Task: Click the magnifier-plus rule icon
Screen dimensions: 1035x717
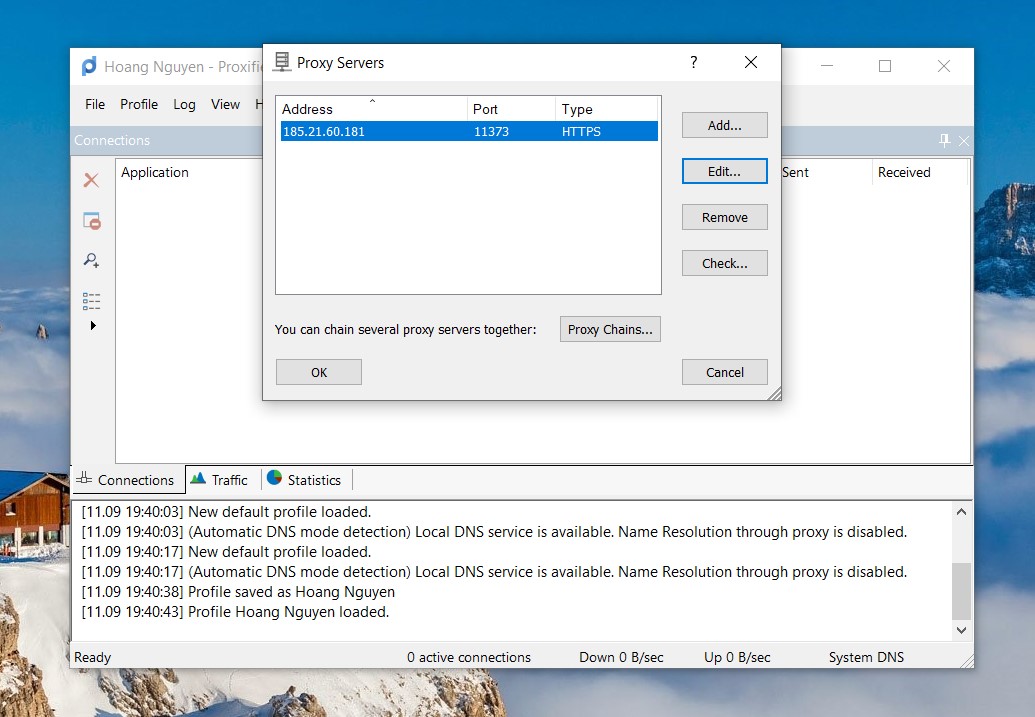Action: pos(91,260)
